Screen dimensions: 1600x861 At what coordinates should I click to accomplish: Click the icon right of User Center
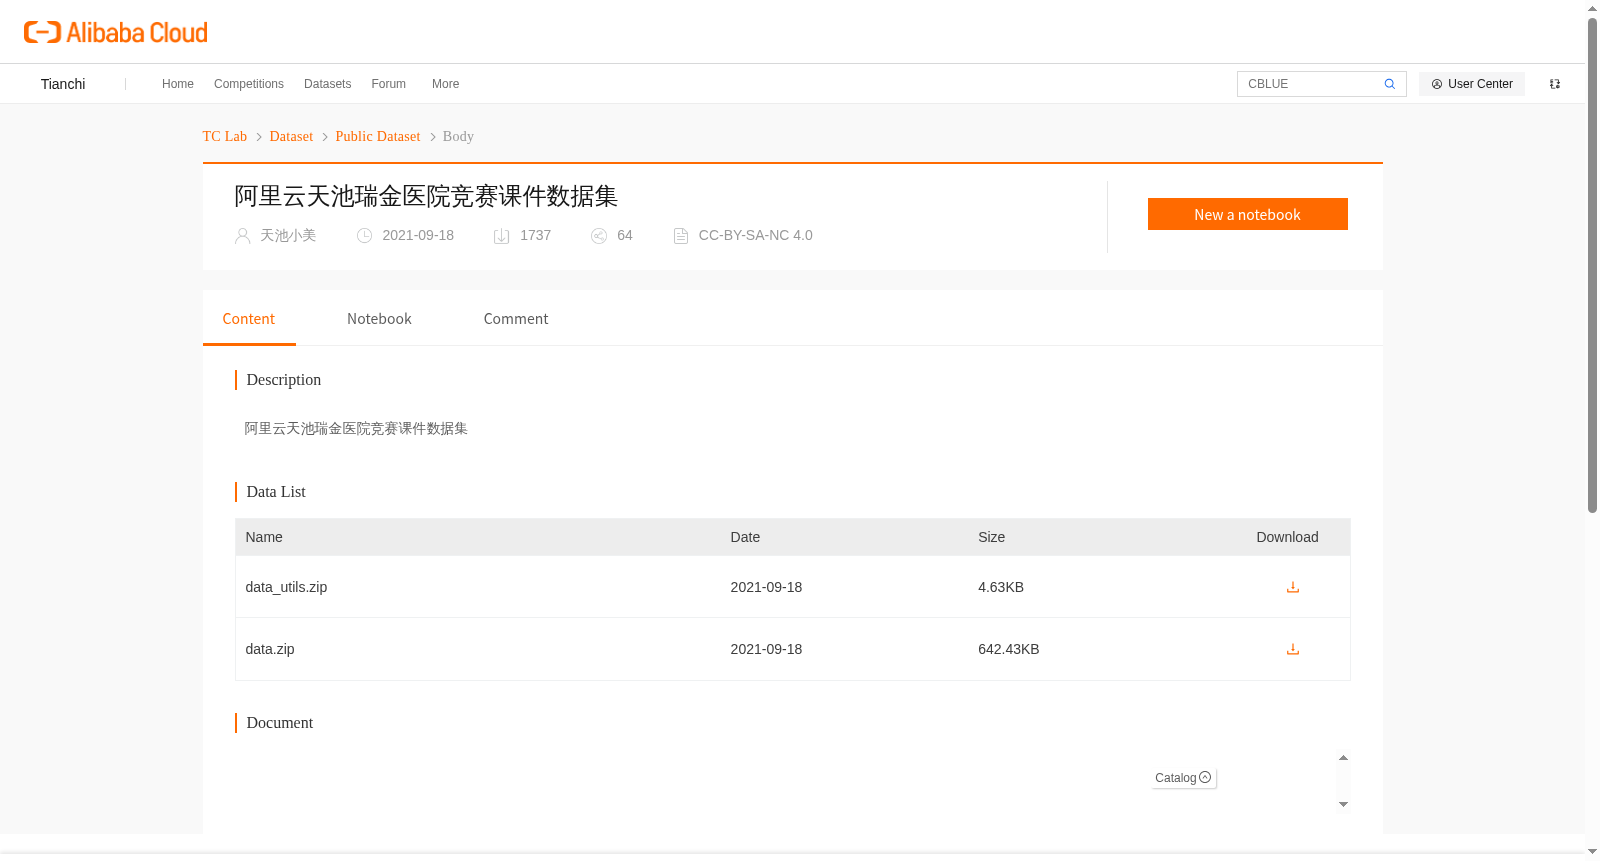pos(1555,84)
